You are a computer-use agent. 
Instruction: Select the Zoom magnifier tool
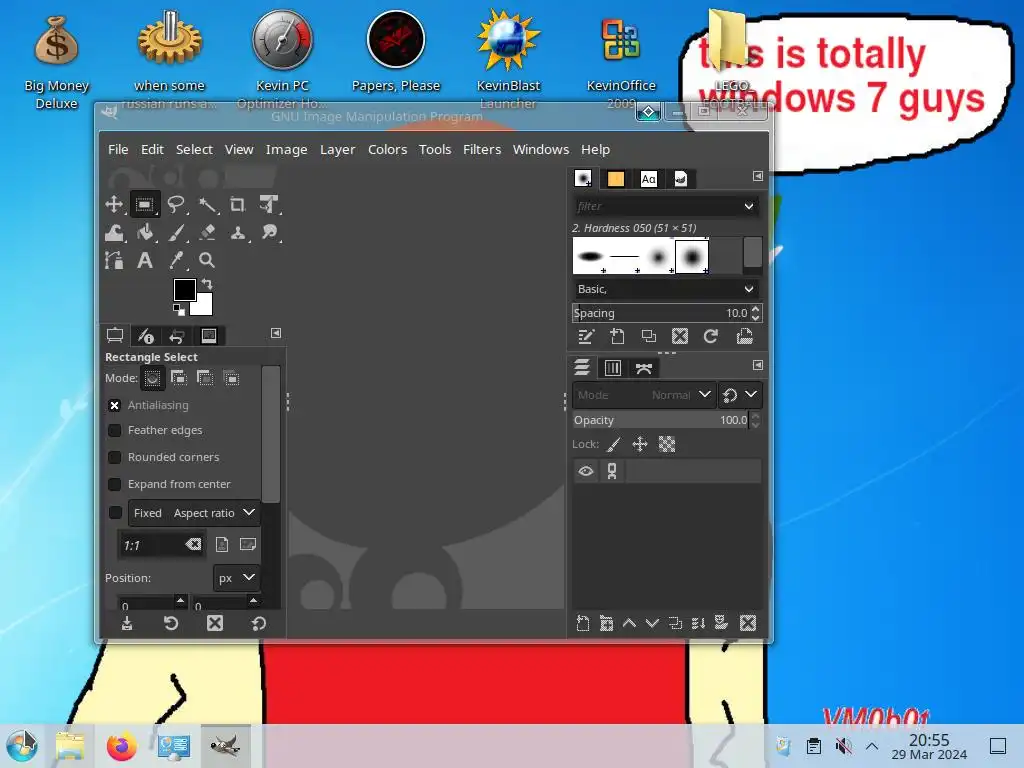[207, 261]
